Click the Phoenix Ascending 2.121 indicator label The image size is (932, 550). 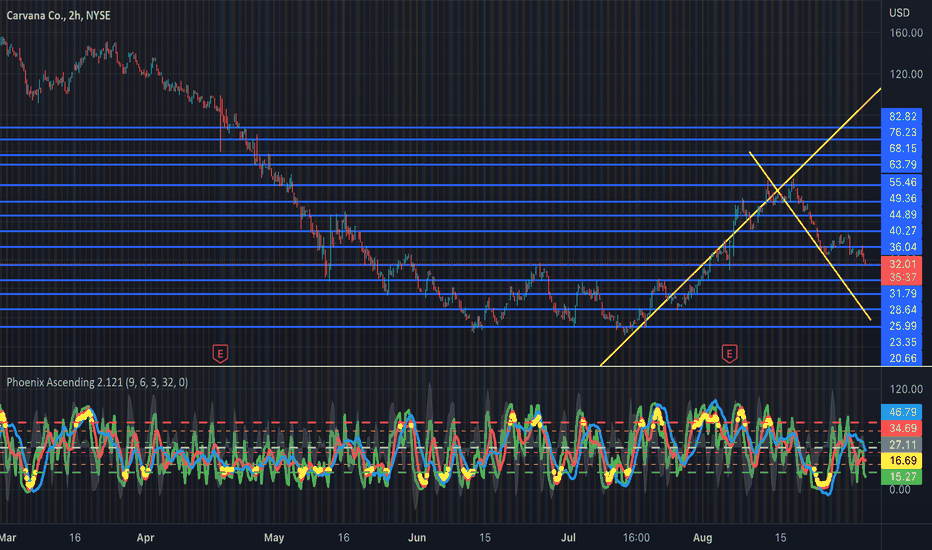tap(97, 382)
